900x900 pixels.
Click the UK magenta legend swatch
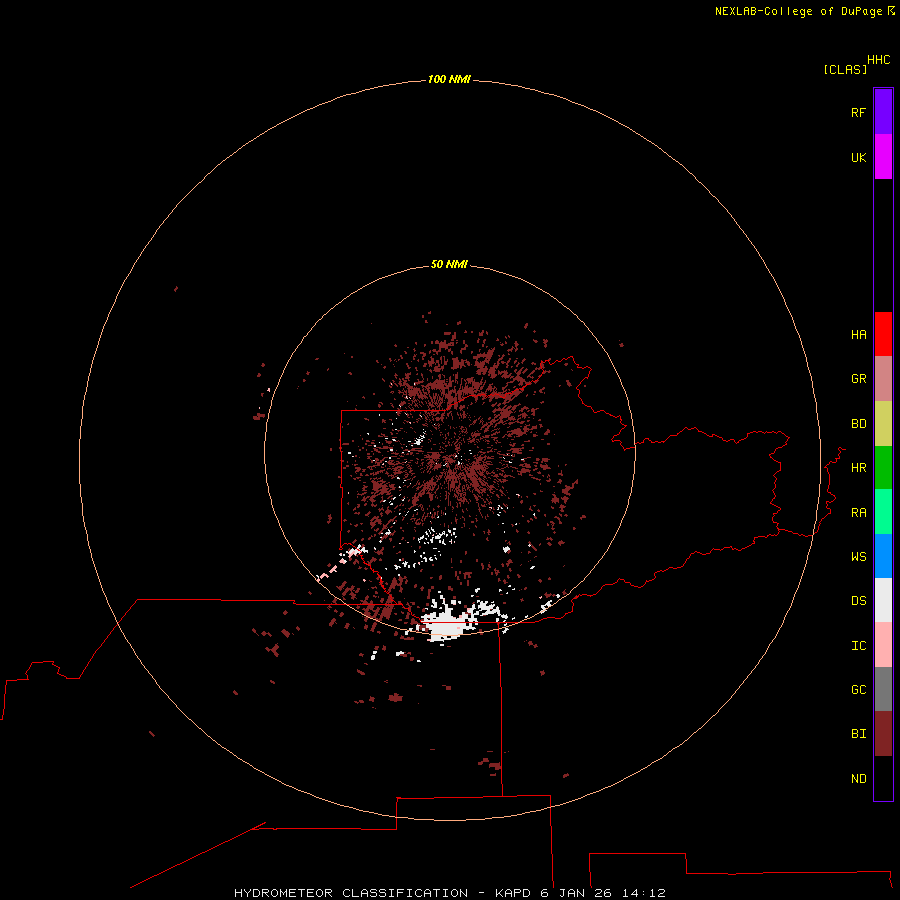click(883, 157)
